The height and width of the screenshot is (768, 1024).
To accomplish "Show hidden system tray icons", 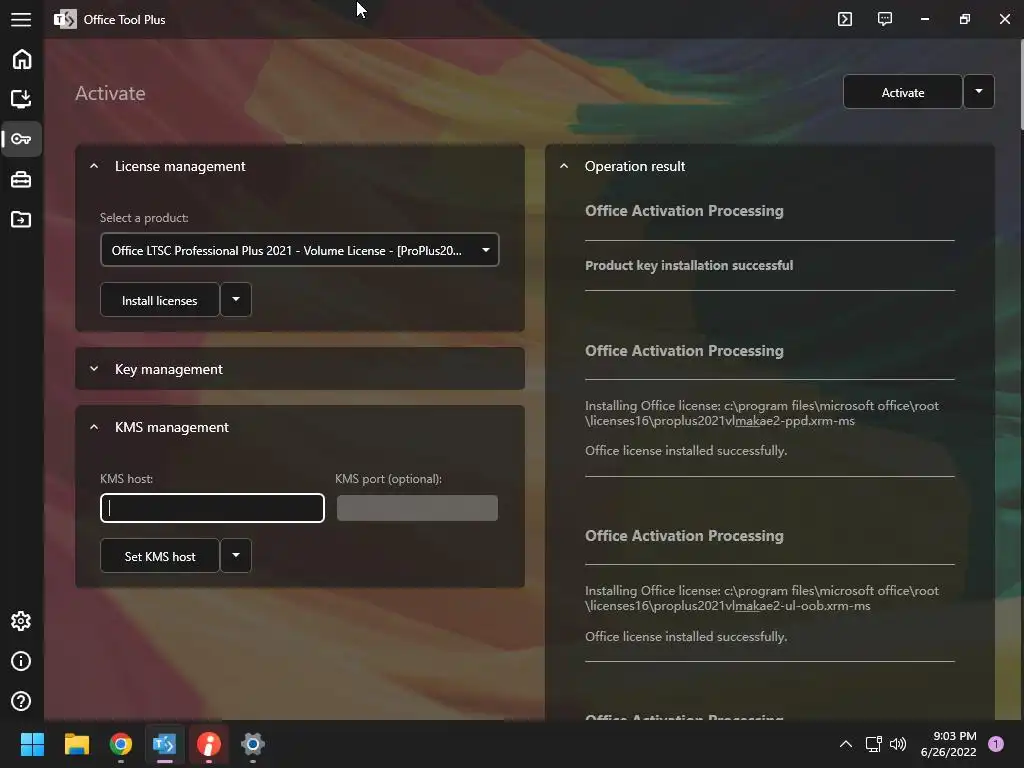I will tap(846, 744).
